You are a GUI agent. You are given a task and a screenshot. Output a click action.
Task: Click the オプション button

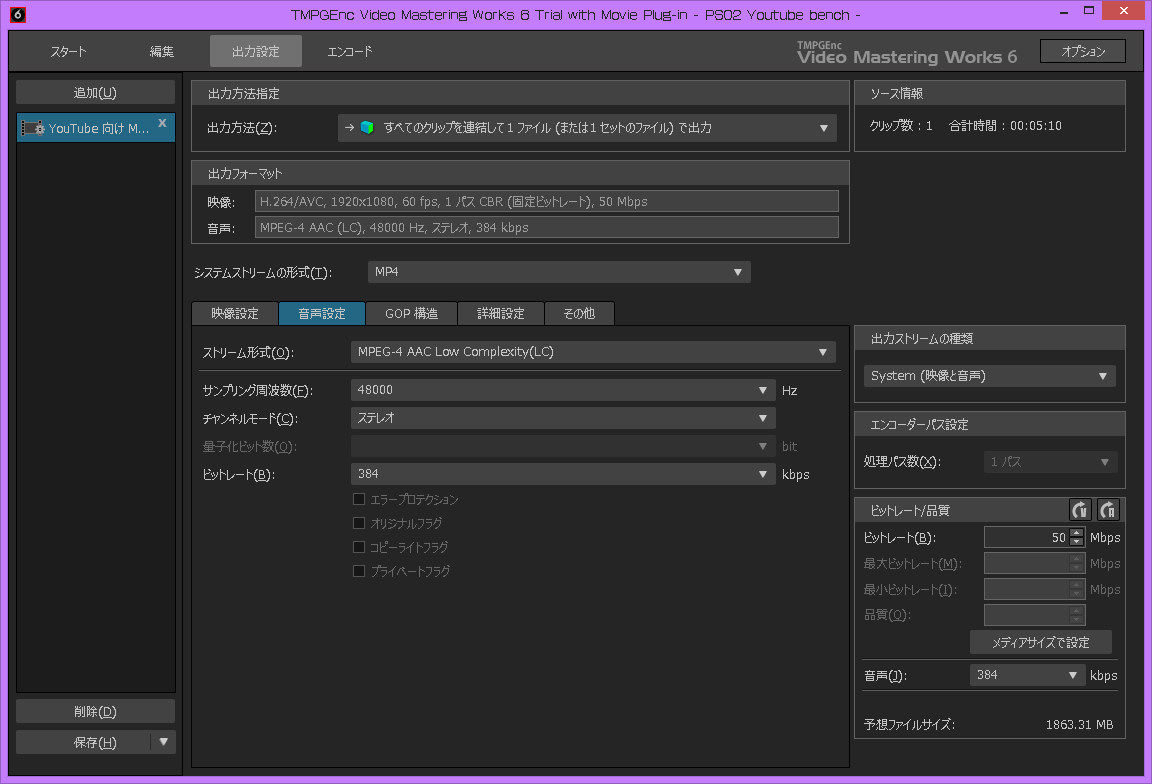click(x=1083, y=51)
